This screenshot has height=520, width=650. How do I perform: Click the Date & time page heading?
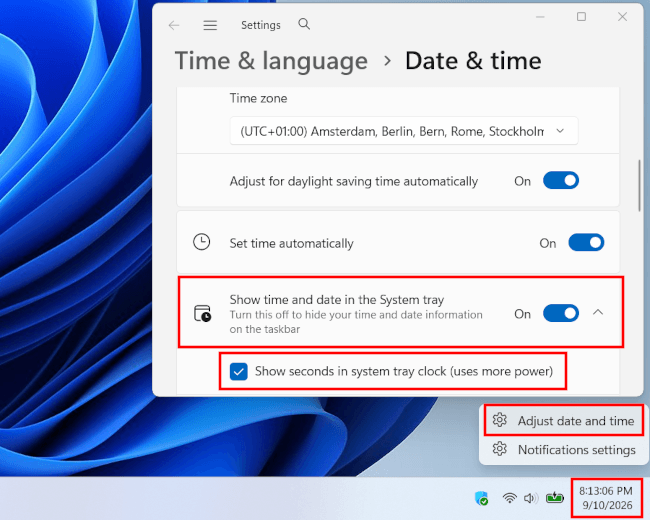coord(473,61)
